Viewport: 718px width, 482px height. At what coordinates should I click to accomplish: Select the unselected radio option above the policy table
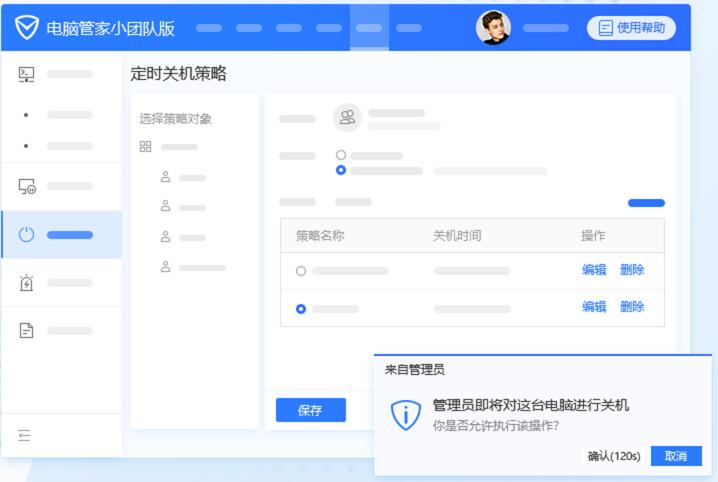tap(341, 156)
